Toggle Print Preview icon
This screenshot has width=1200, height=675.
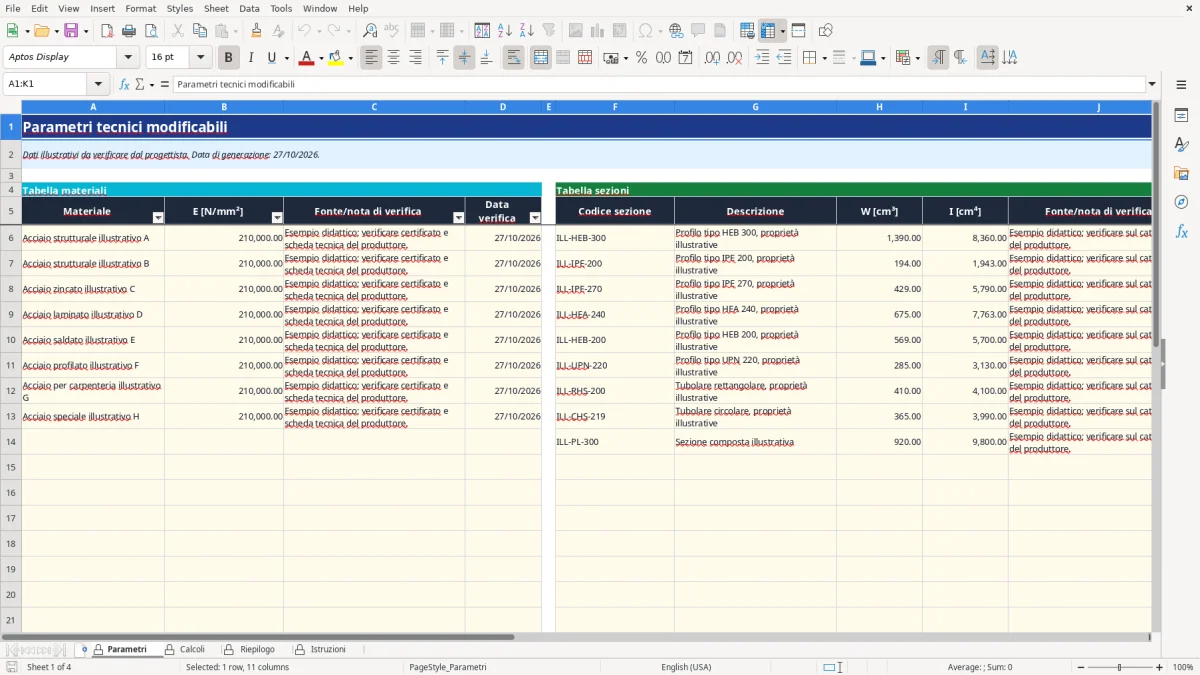click(151, 31)
